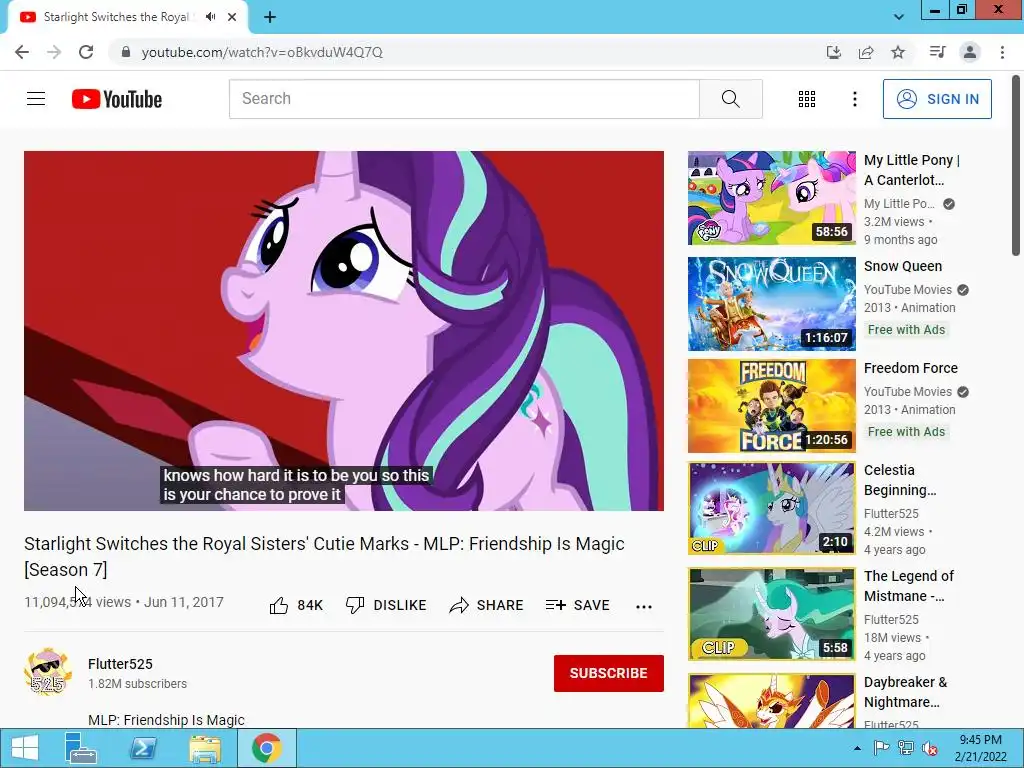The height and width of the screenshot is (768, 1024).
Task: Open more actions ellipsis under video
Action: tap(644, 607)
